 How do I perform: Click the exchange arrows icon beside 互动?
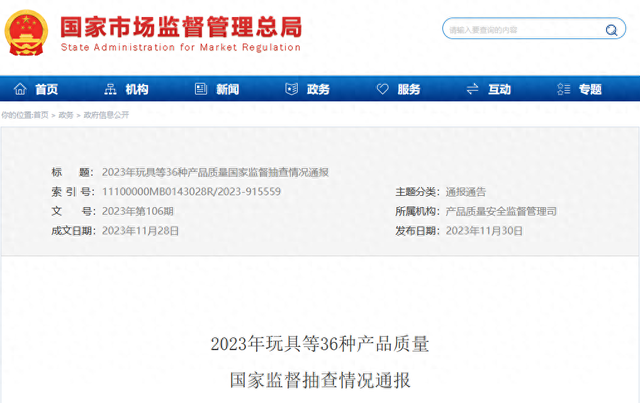[x=472, y=89]
